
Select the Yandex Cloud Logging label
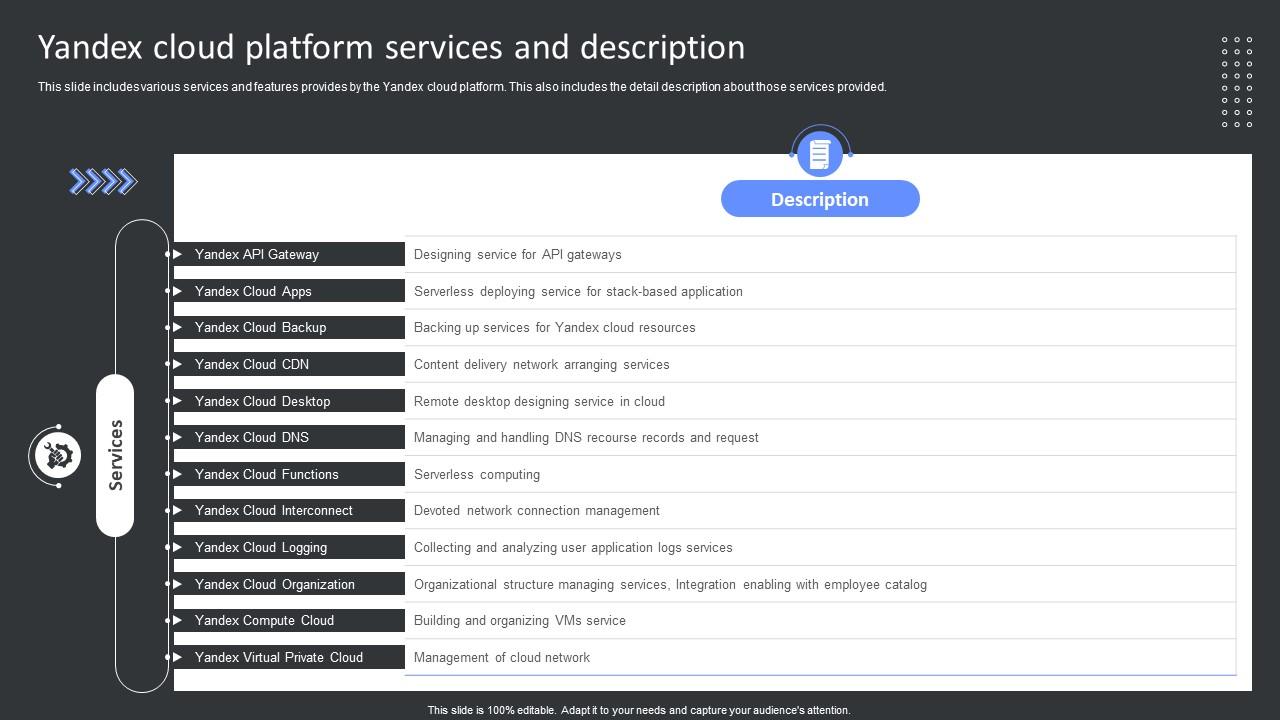pyautogui.click(x=261, y=547)
